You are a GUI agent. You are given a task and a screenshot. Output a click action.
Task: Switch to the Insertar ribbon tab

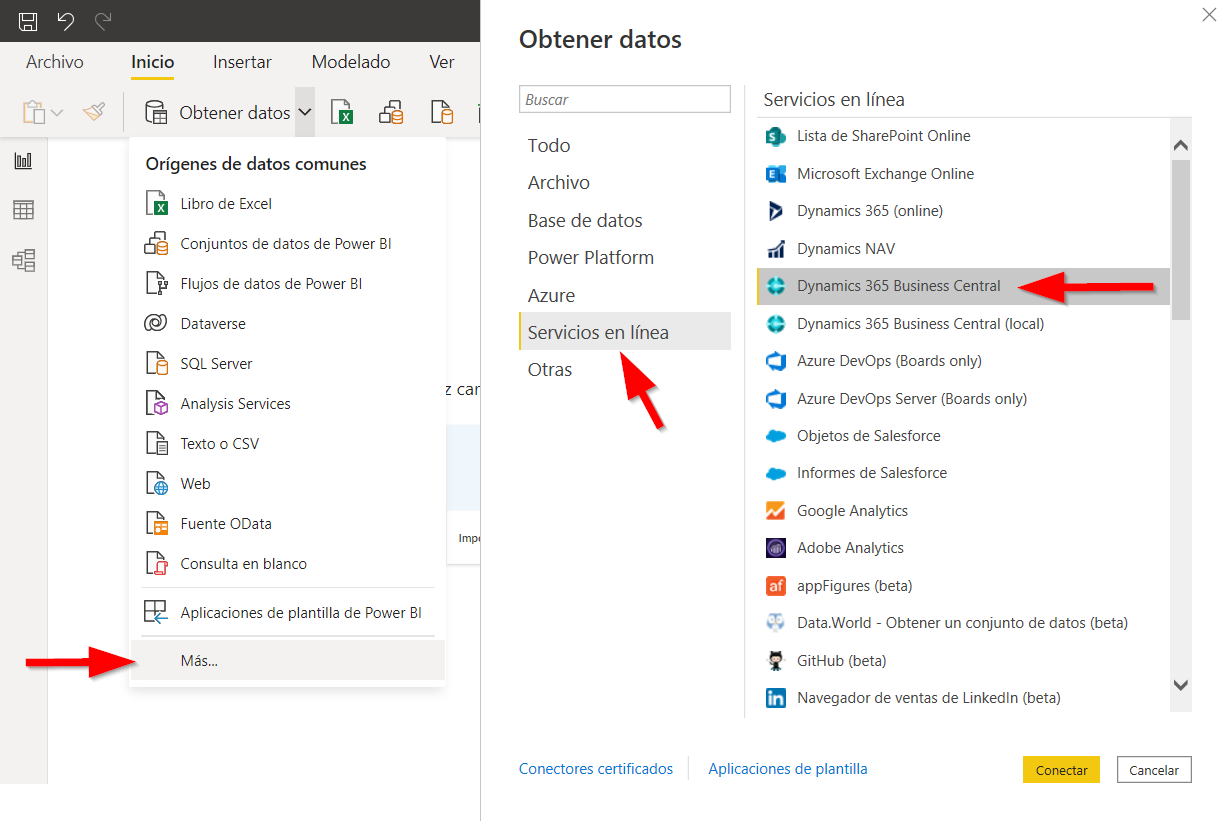242,62
